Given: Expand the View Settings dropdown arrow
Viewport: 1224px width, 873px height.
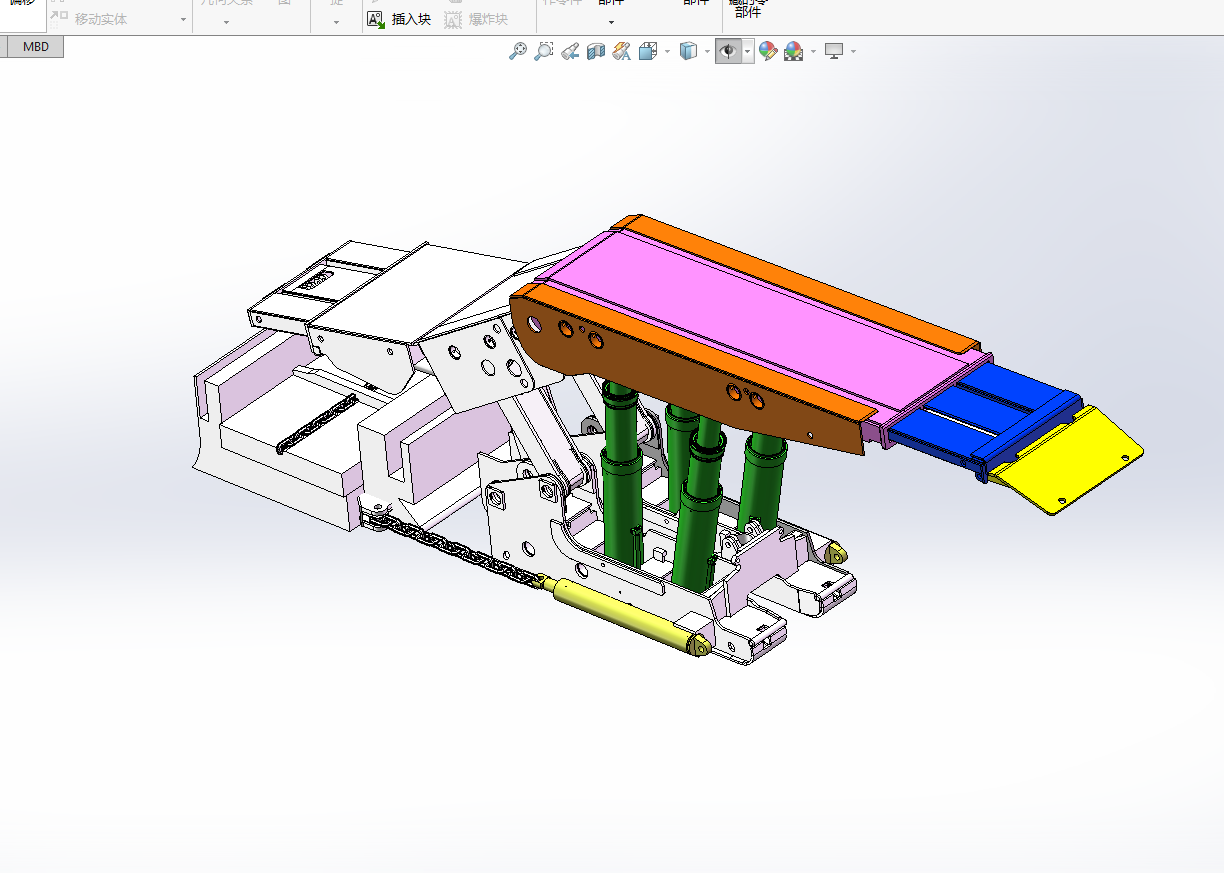Looking at the screenshot, I should 853,52.
